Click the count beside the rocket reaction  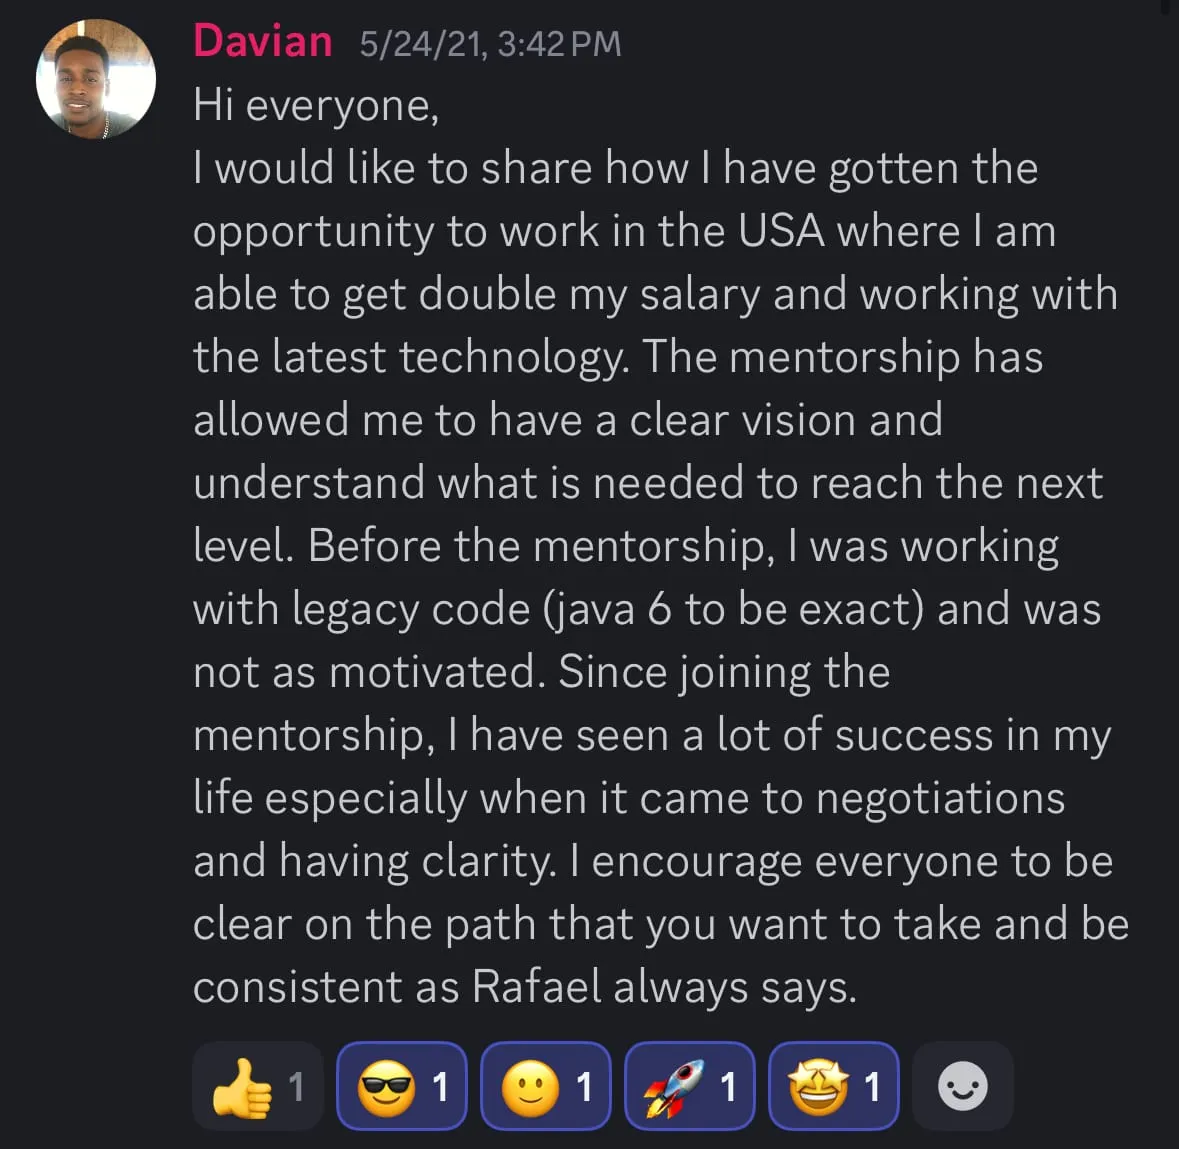(x=728, y=1087)
